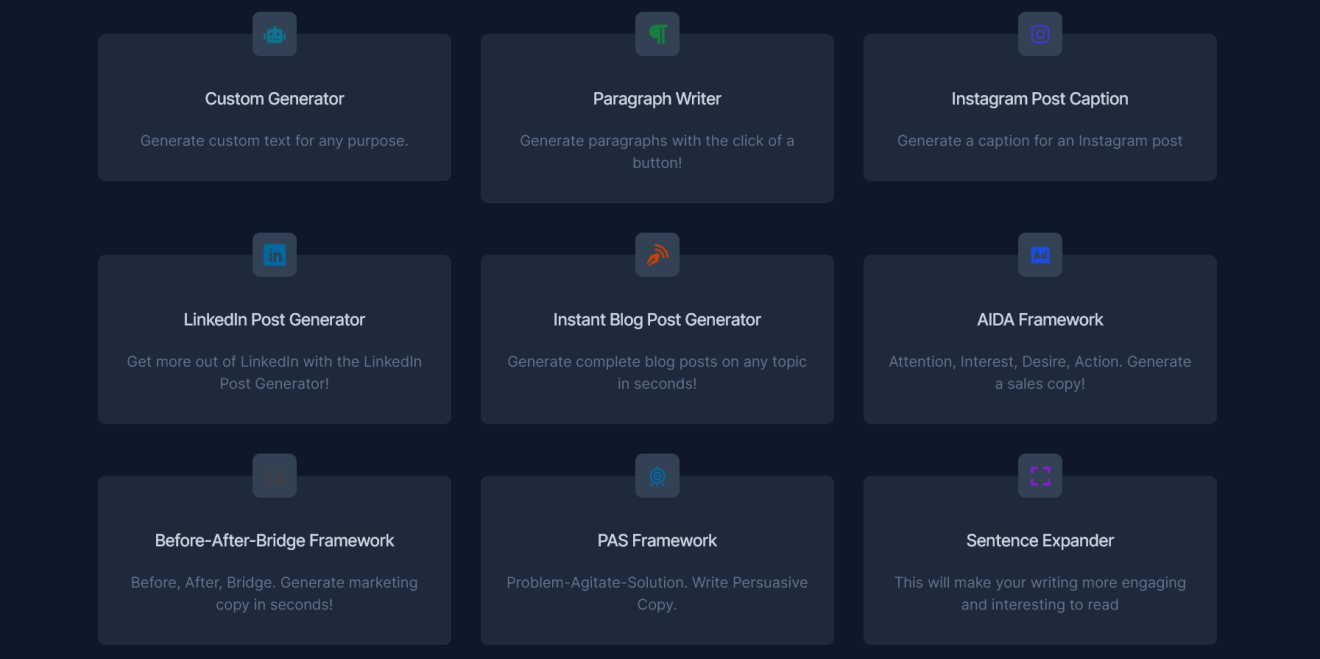The image size is (1320, 659).
Task: Click the Instant Blog Post feed icon
Action: 657,254
